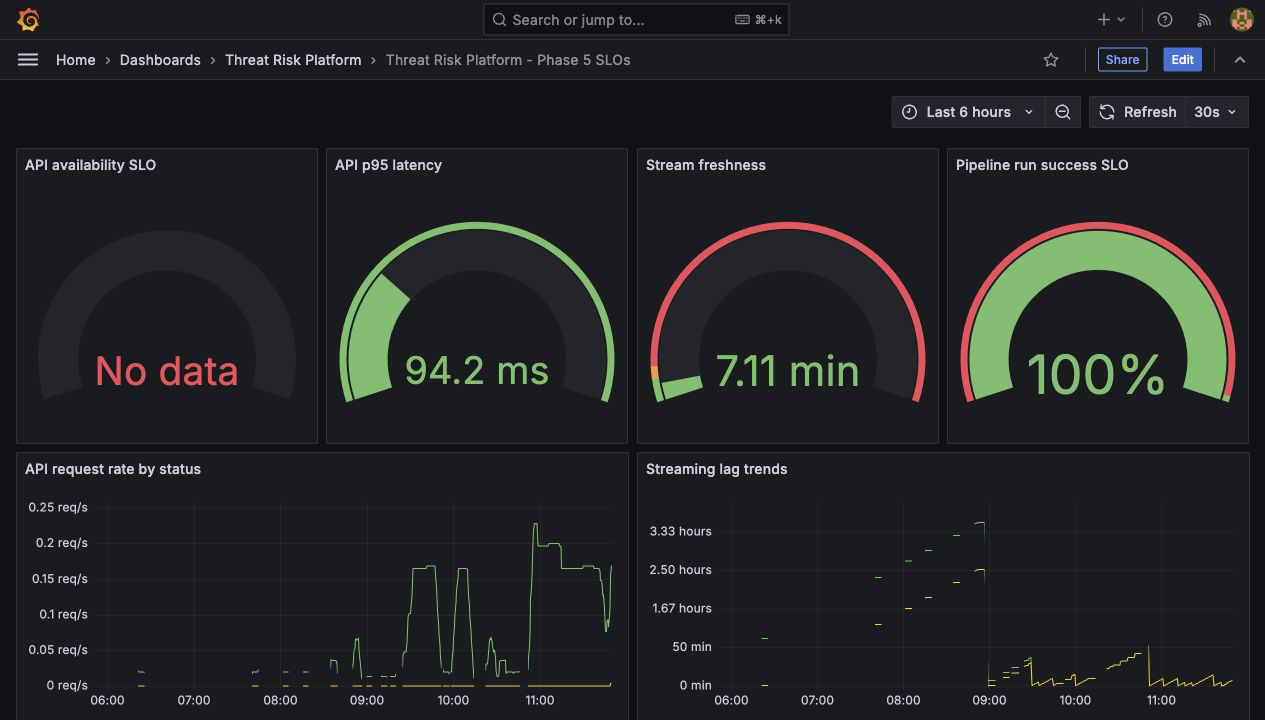Screen dimensions: 1265x720
Task: Click the 0.25 req/s axis label
Action: [x=58, y=507]
